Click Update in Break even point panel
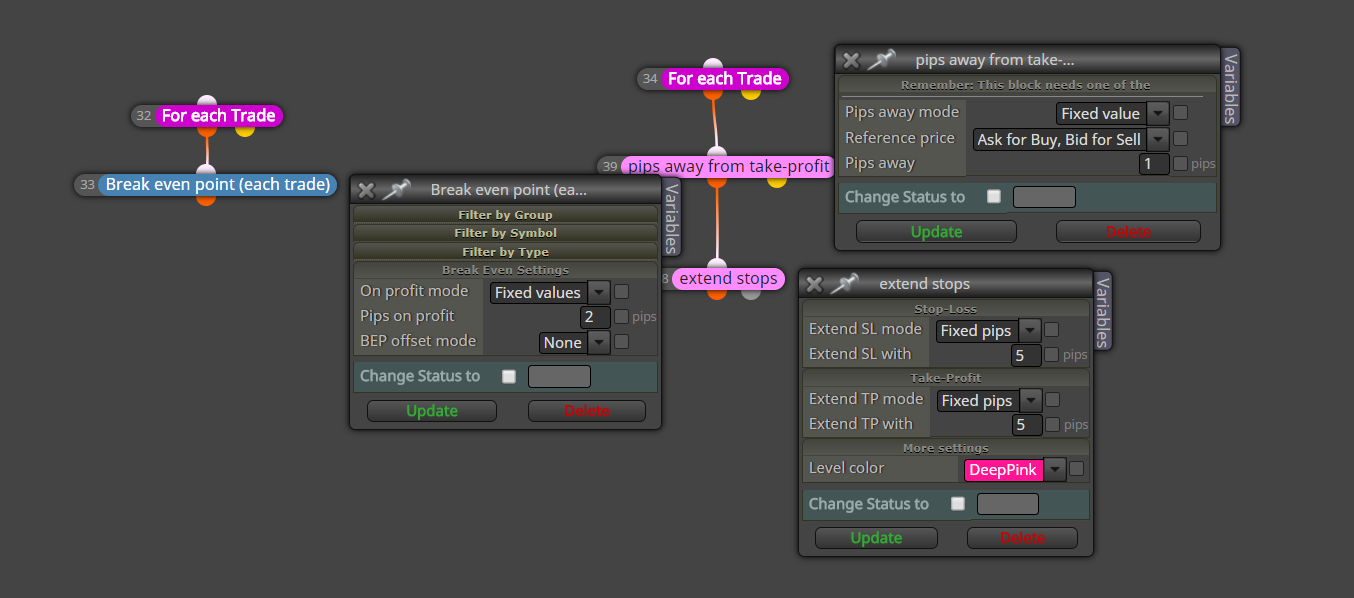Screen dimensions: 1354x598 click(432, 411)
